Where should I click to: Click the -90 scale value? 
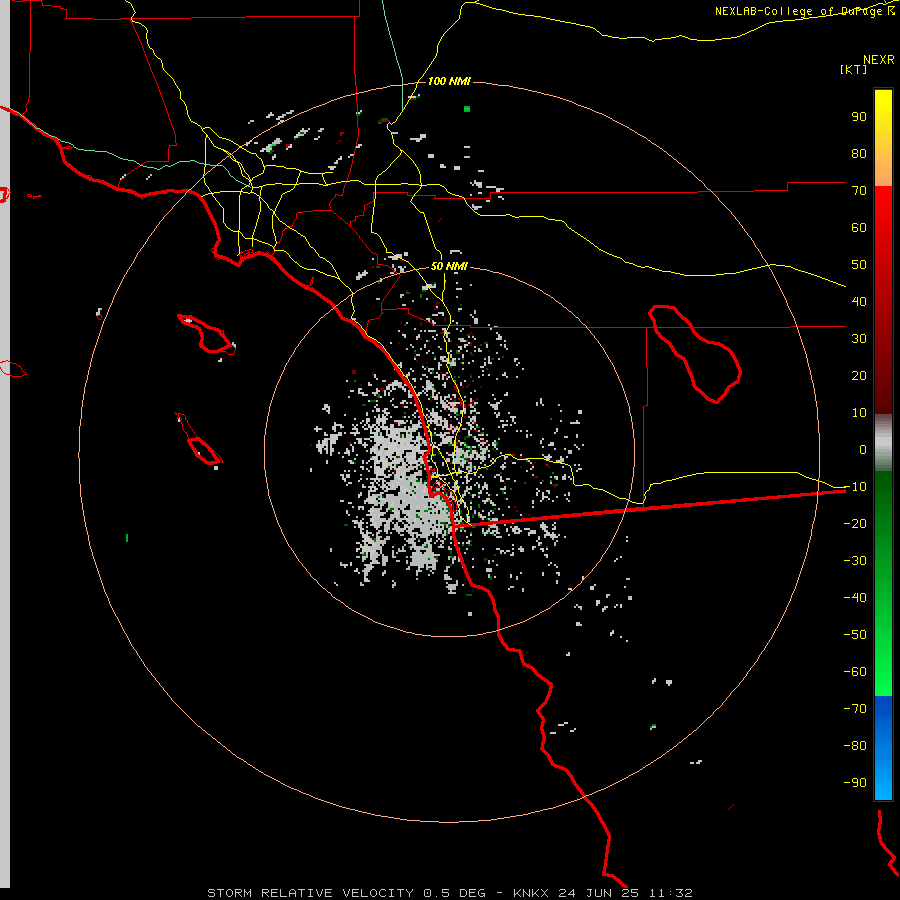coord(855,782)
